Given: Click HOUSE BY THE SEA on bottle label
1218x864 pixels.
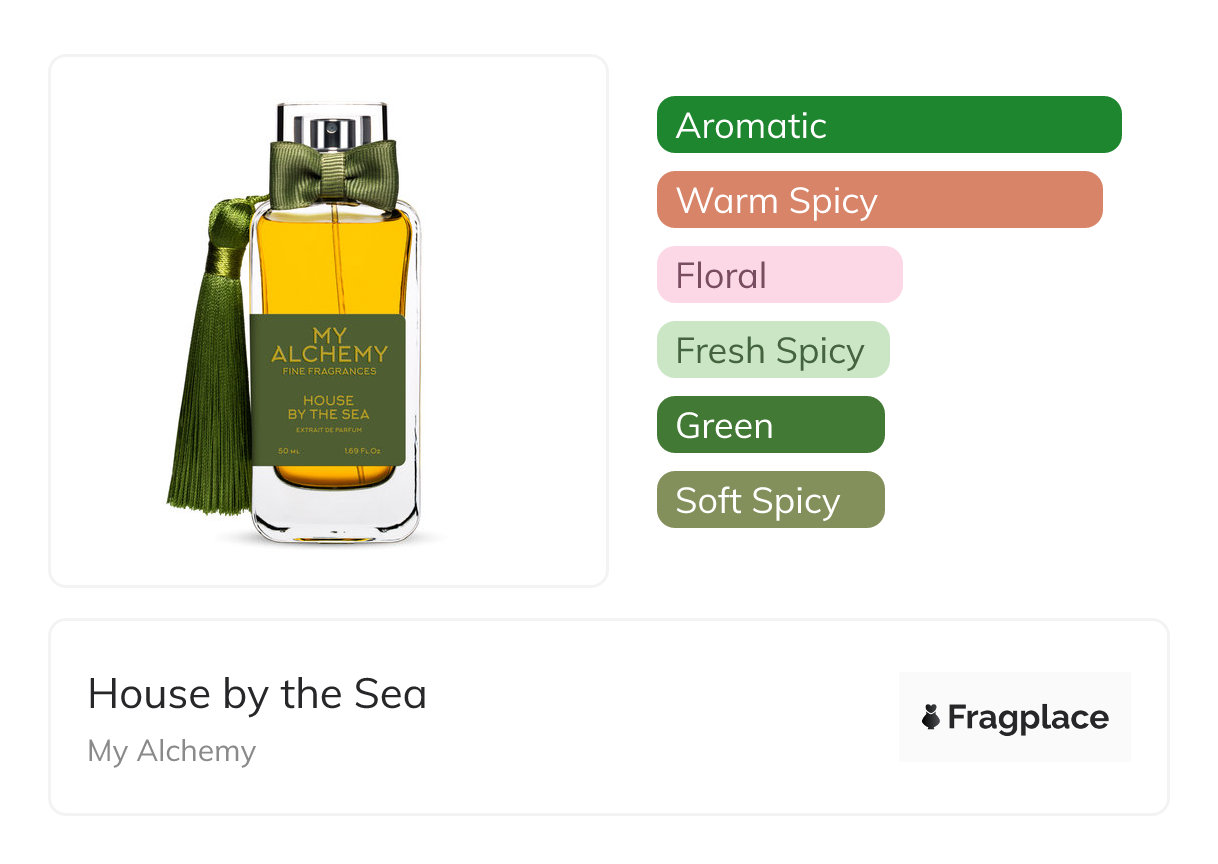Looking at the screenshot, I should pyautogui.click(x=328, y=407).
